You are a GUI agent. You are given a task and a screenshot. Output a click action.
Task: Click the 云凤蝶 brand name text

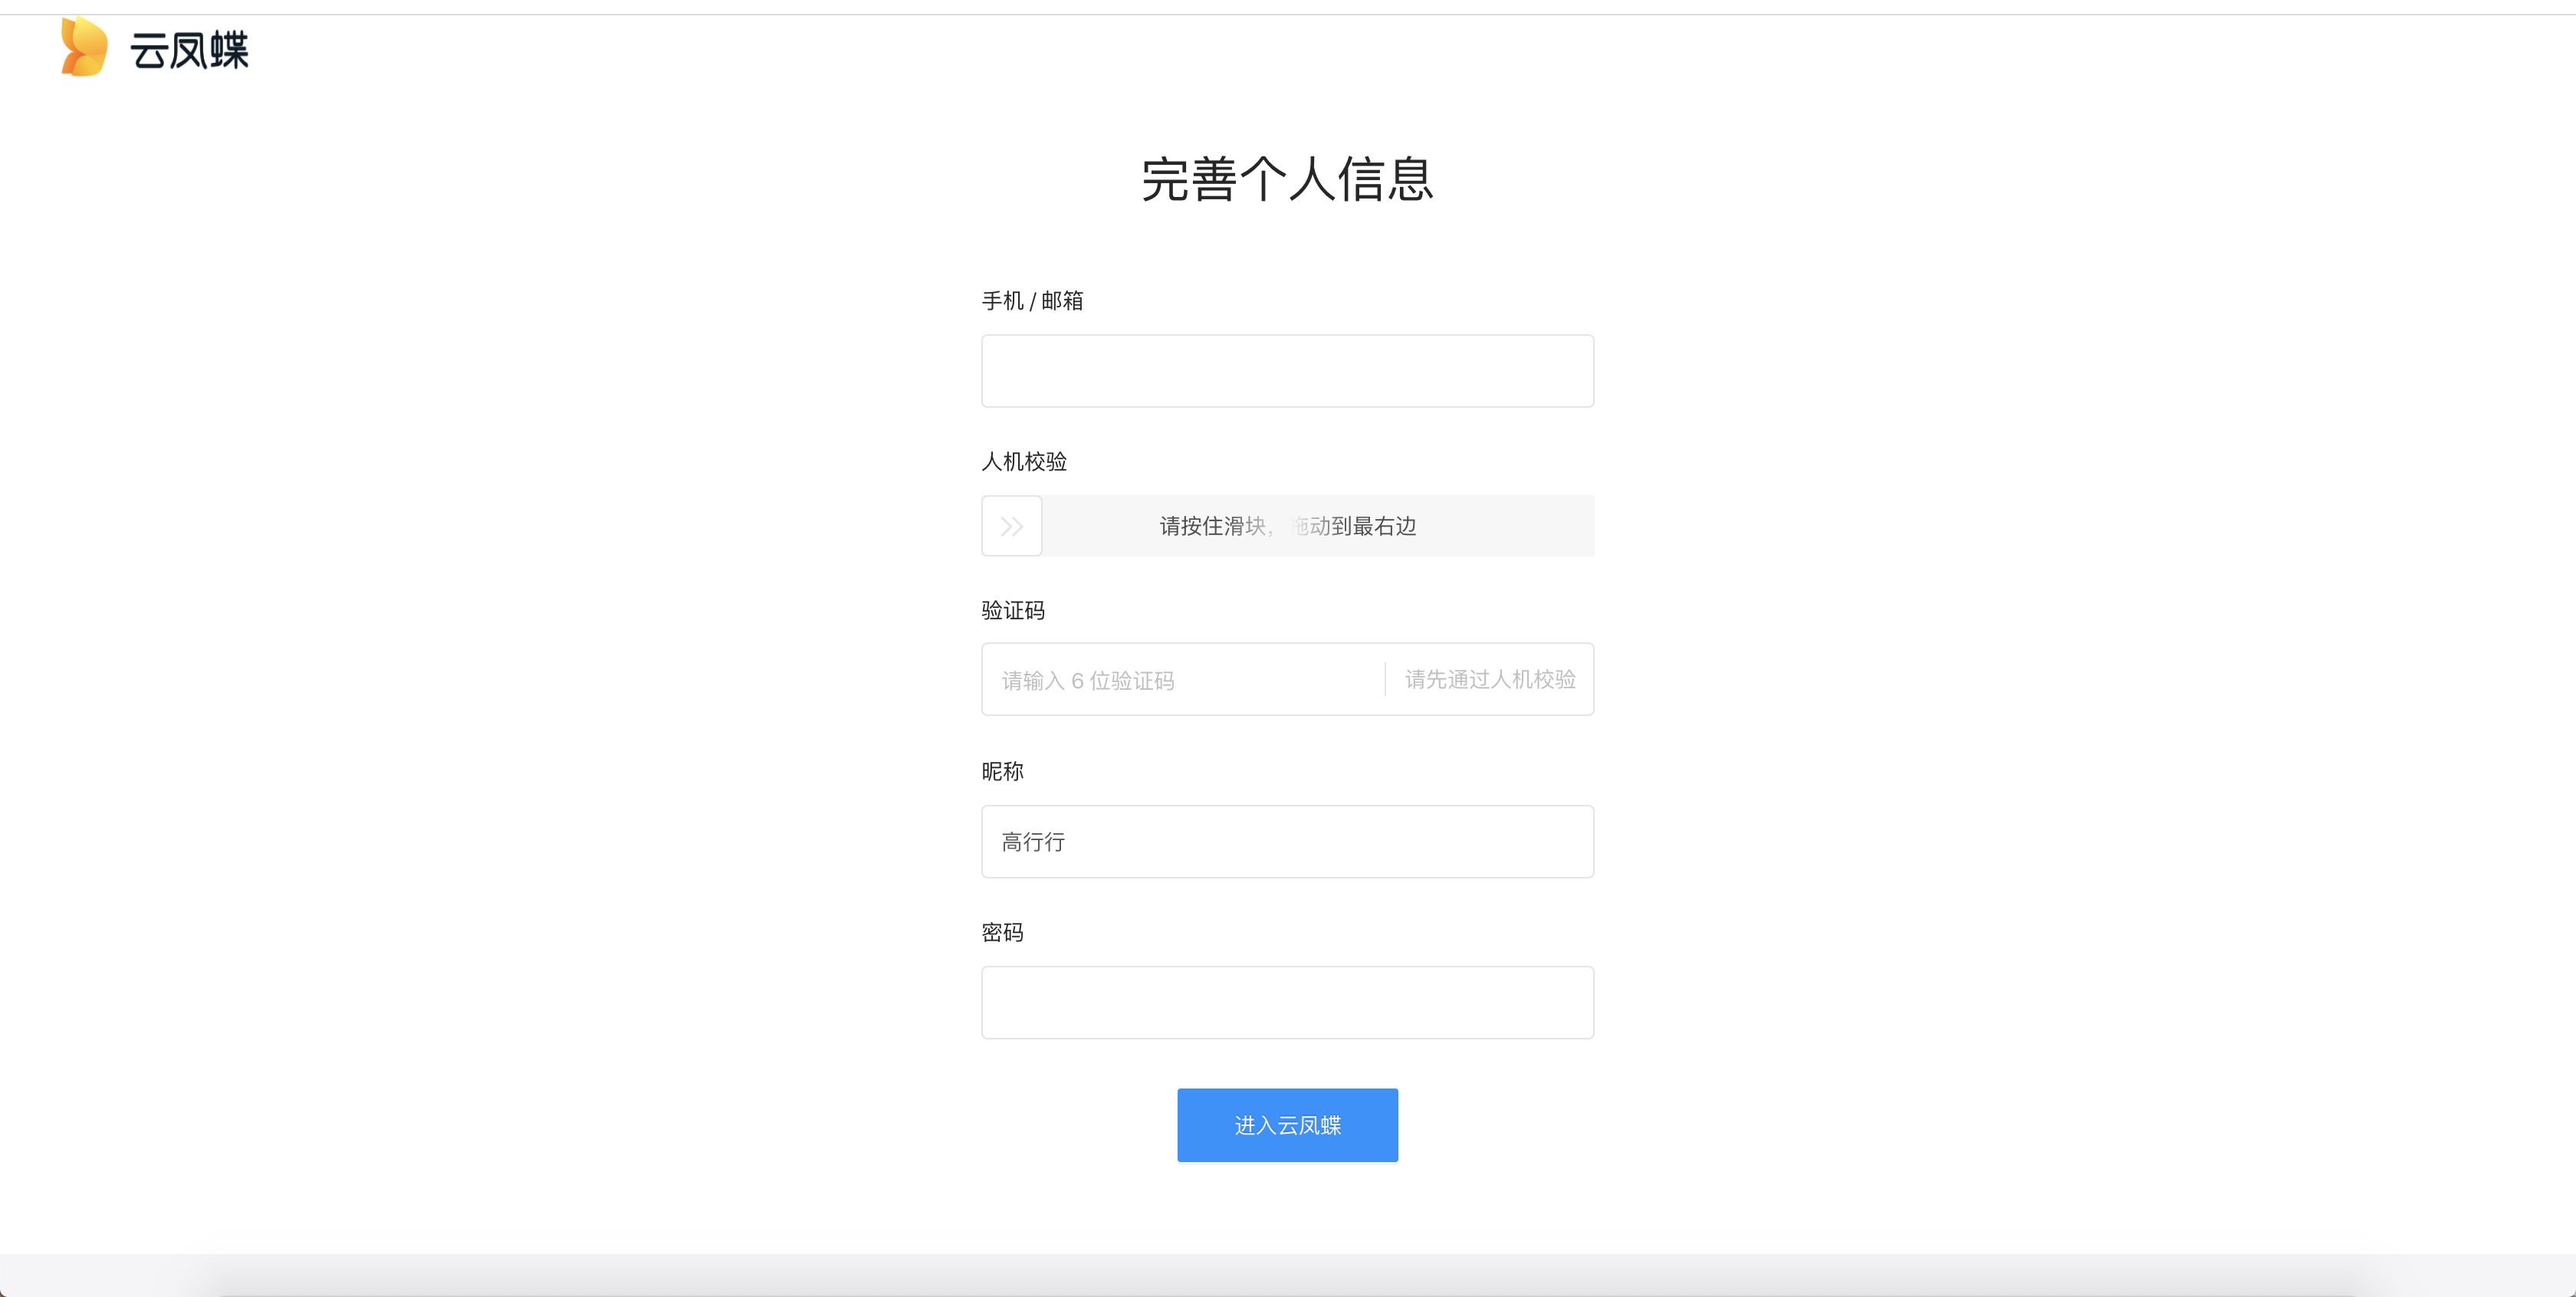point(189,51)
